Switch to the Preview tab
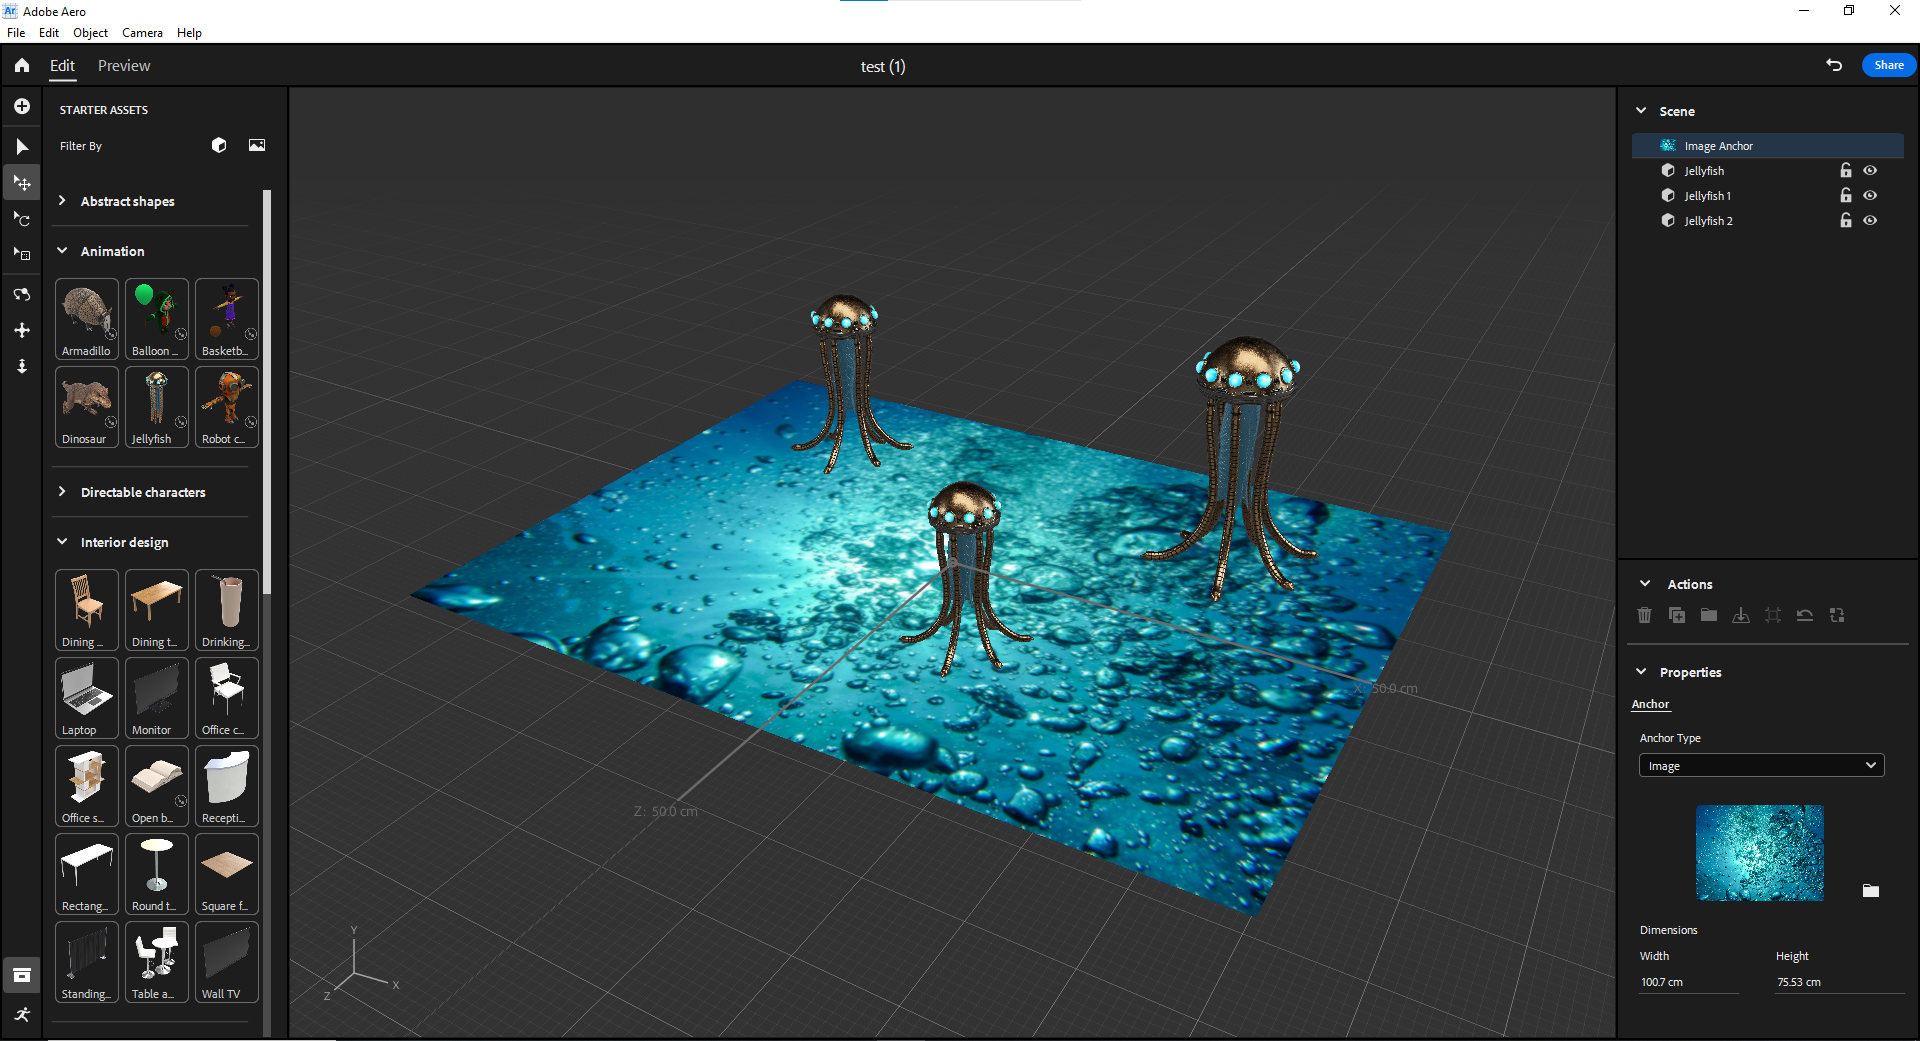Image resolution: width=1920 pixels, height=1041 pixels. [124, 66]
